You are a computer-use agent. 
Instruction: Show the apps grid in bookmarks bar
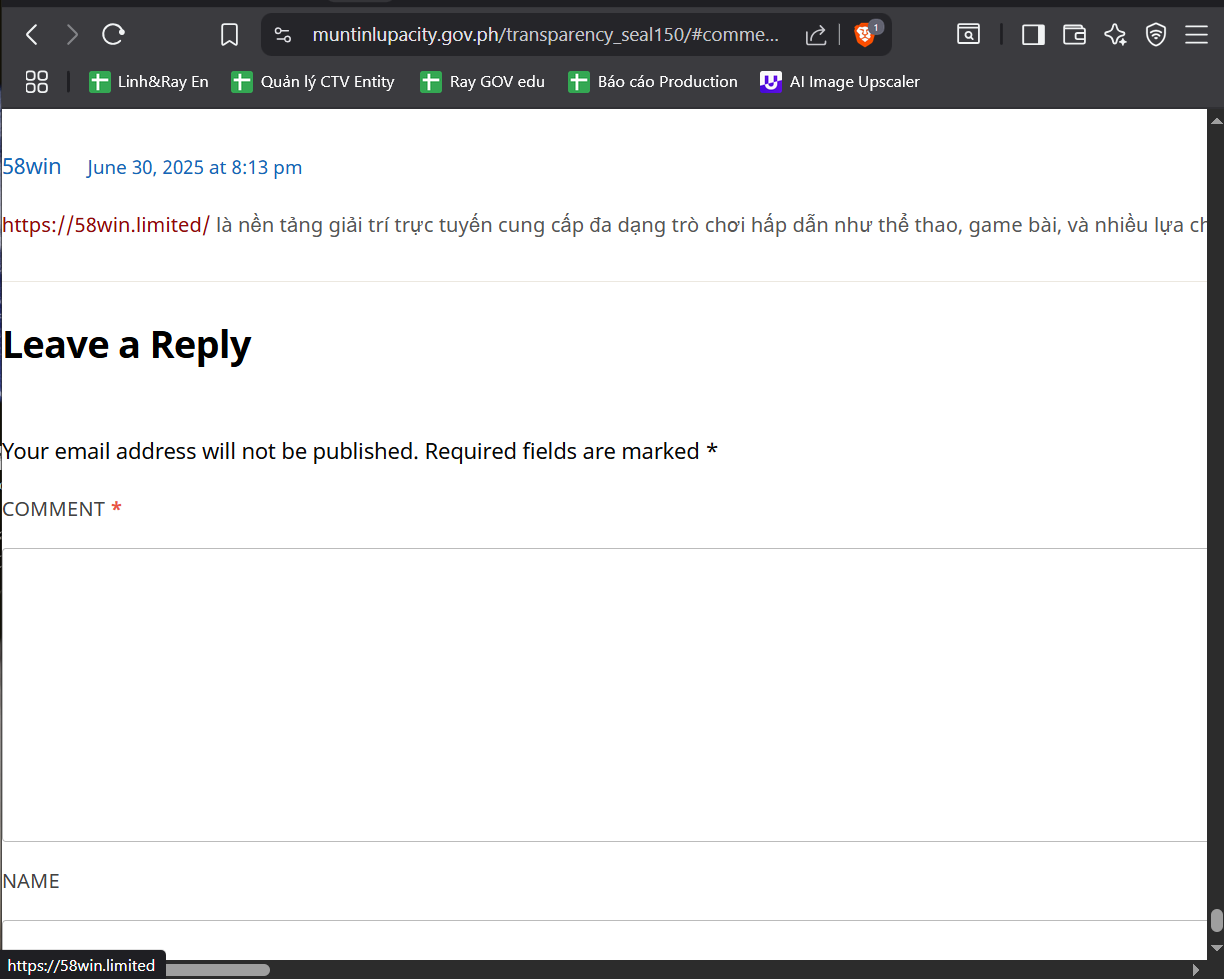pos(37,82)
